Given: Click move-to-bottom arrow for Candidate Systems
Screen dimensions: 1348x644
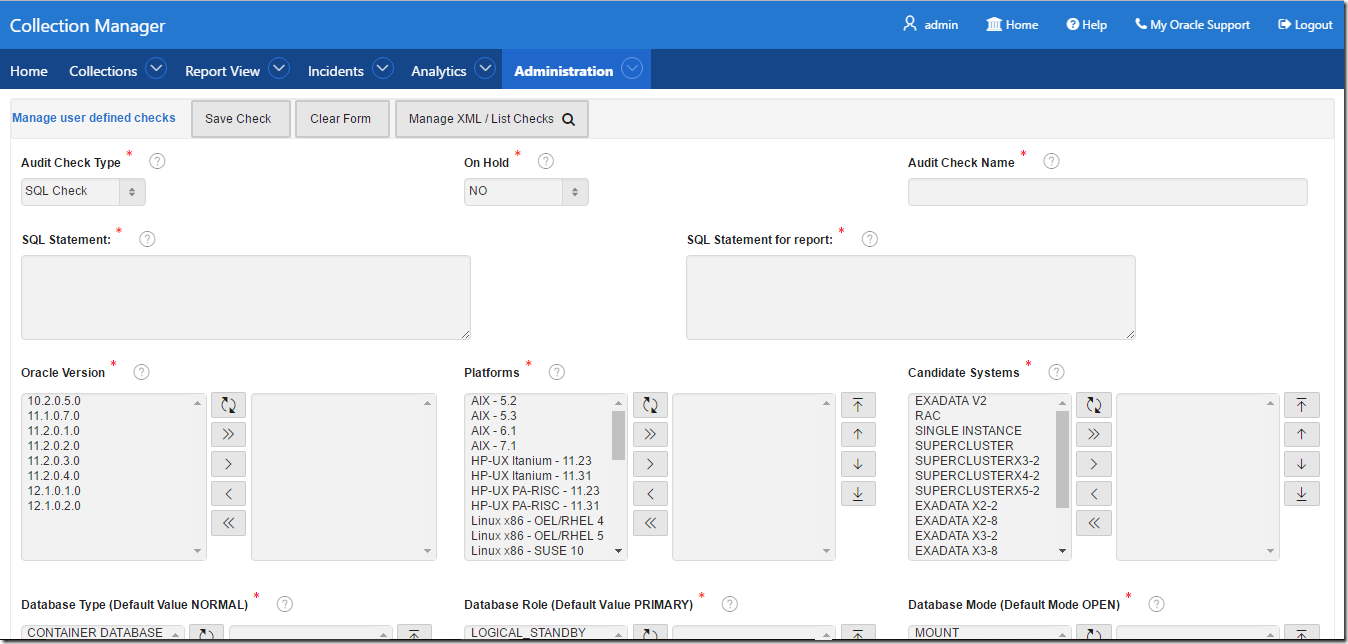Looking at the screenshot, I should [1301, 494].
